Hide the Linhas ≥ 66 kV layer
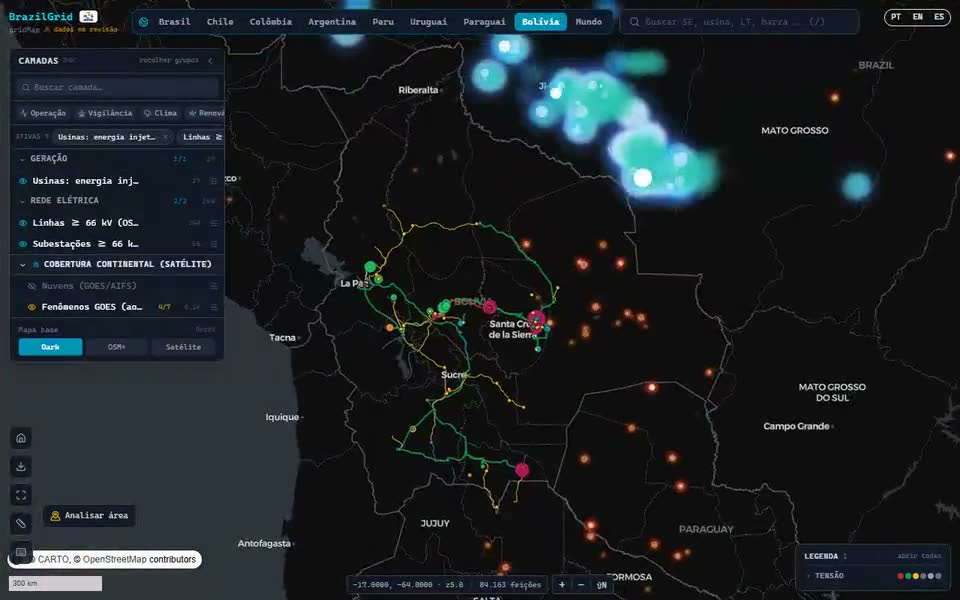Screen dimensions: 960x600 23,223
